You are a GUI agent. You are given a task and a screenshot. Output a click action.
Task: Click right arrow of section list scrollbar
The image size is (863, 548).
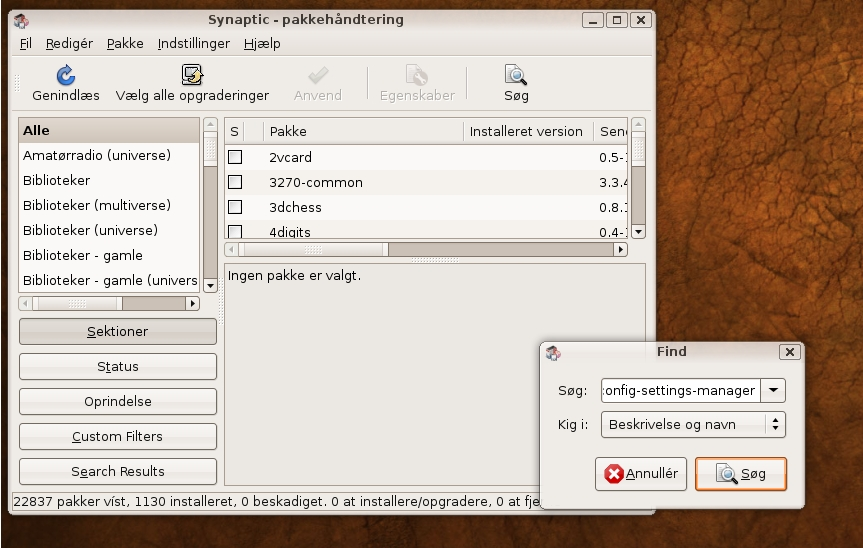point(192,304)
